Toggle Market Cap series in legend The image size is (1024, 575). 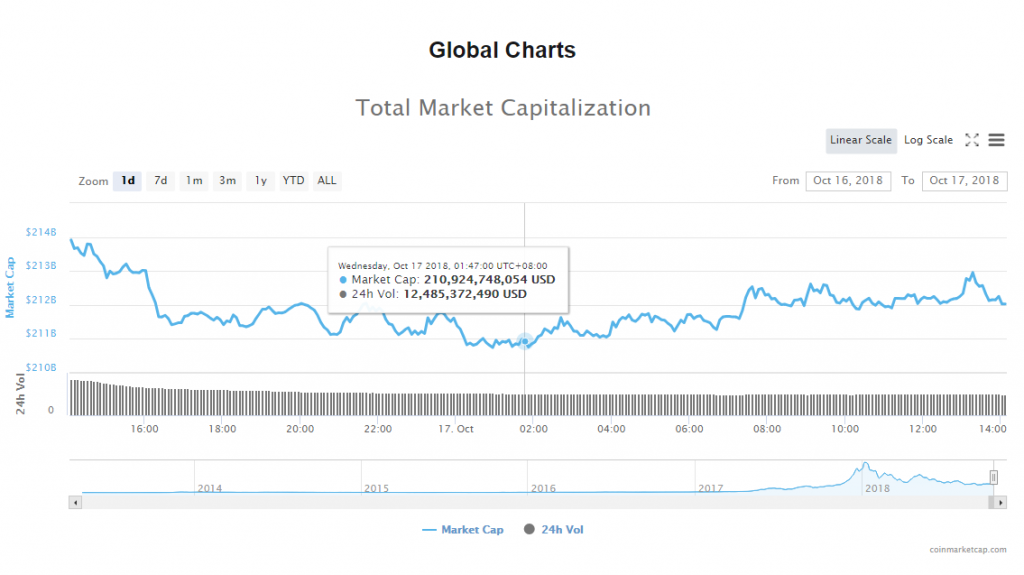click(x=463, y=529)
